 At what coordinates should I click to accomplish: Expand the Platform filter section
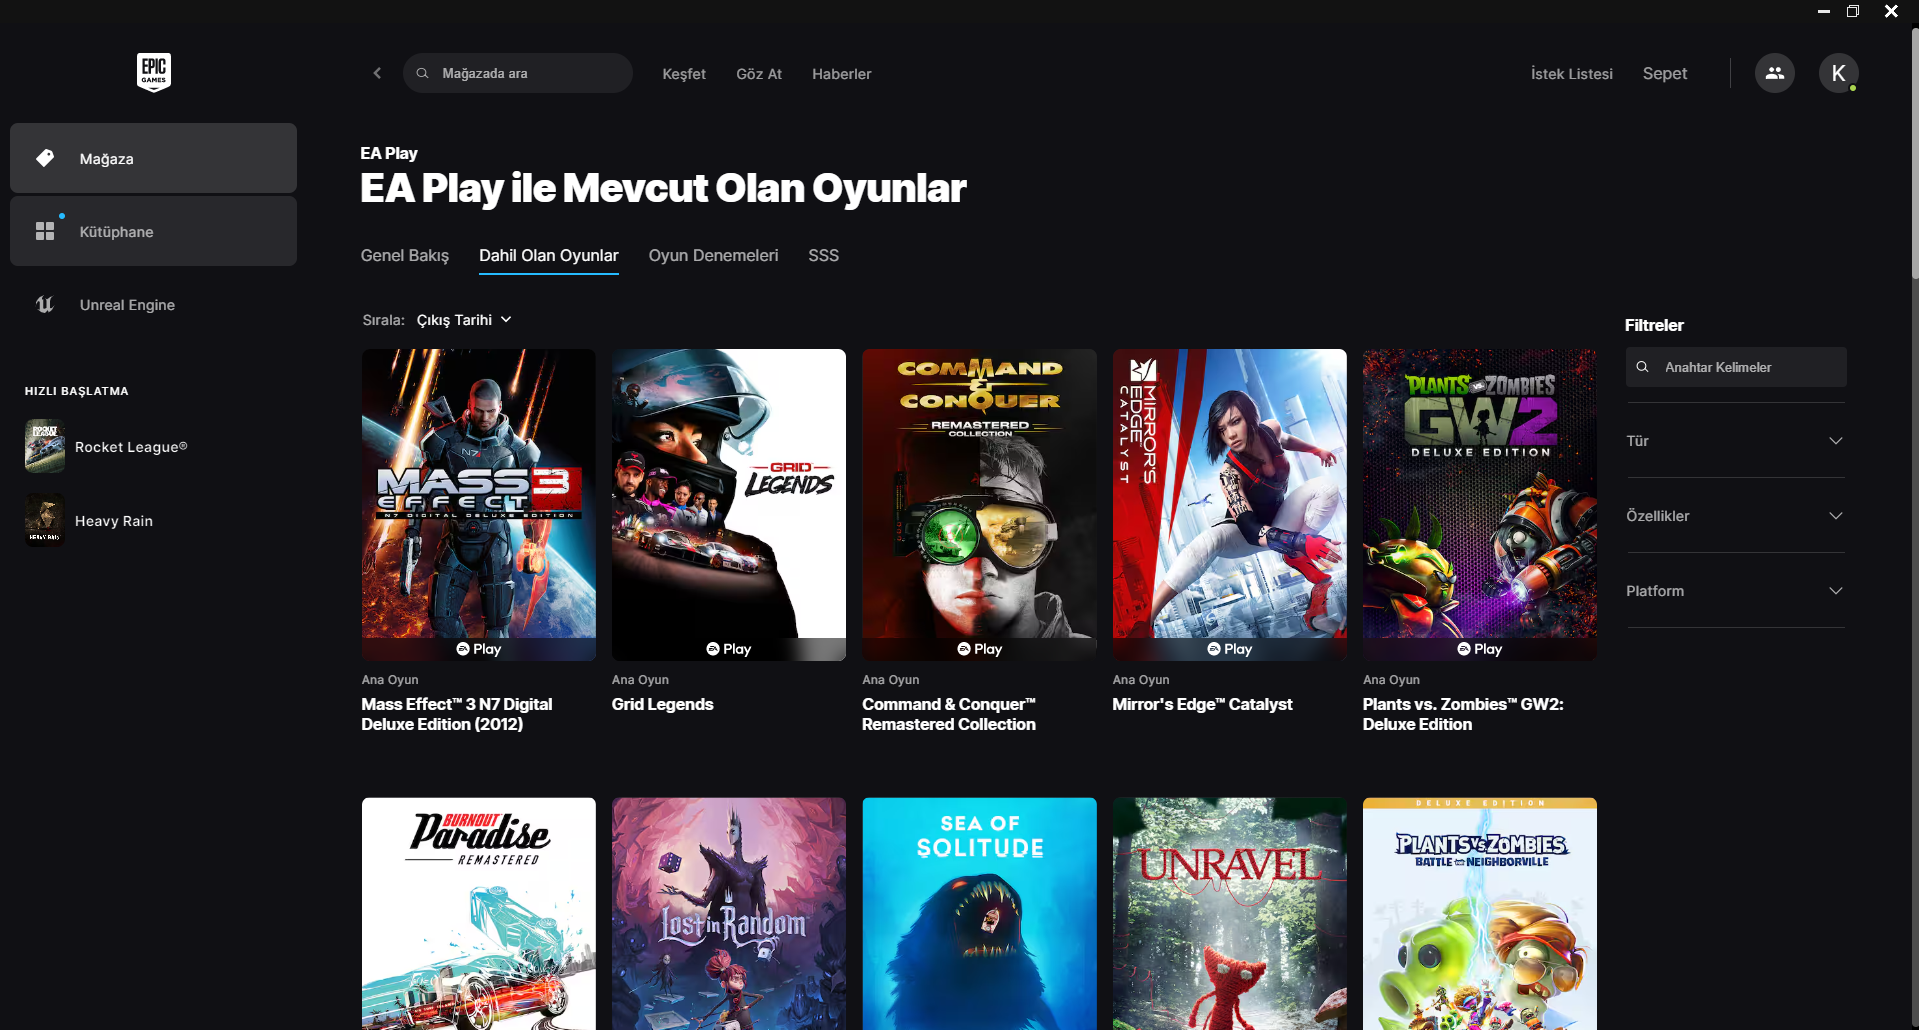(1736, 591)
